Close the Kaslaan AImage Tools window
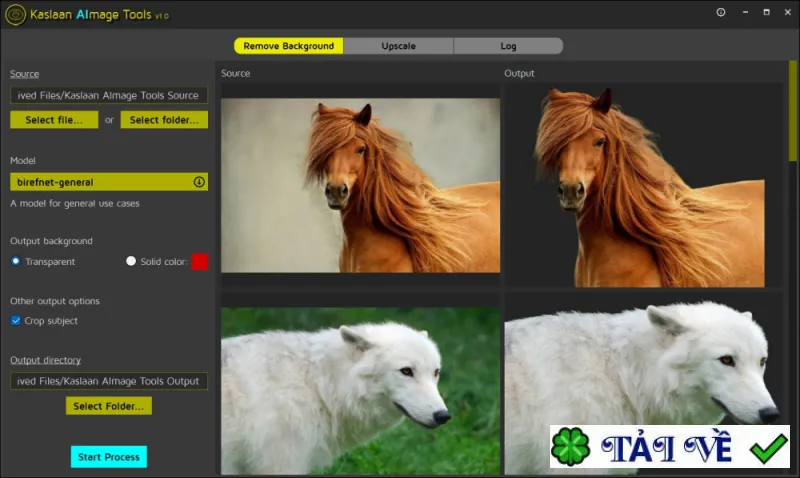This screenshot has width=800, height=478. 787,12
